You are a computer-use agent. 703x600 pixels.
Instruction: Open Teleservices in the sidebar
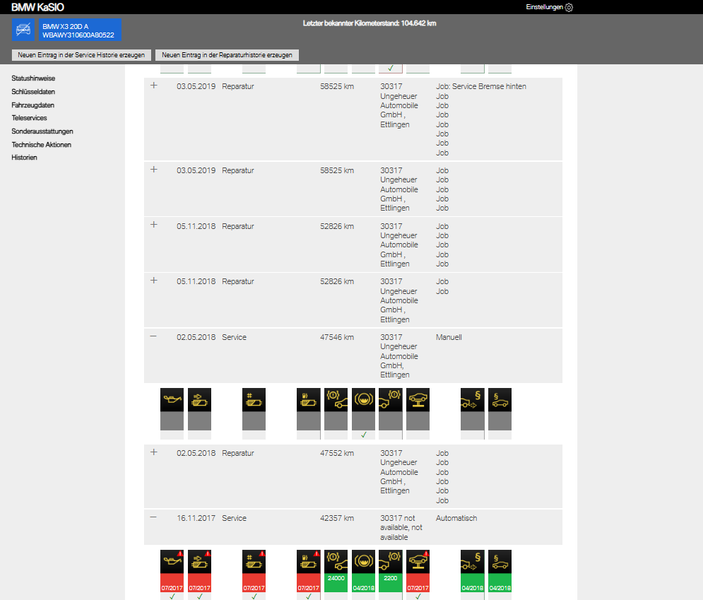(x=29, y=118)
